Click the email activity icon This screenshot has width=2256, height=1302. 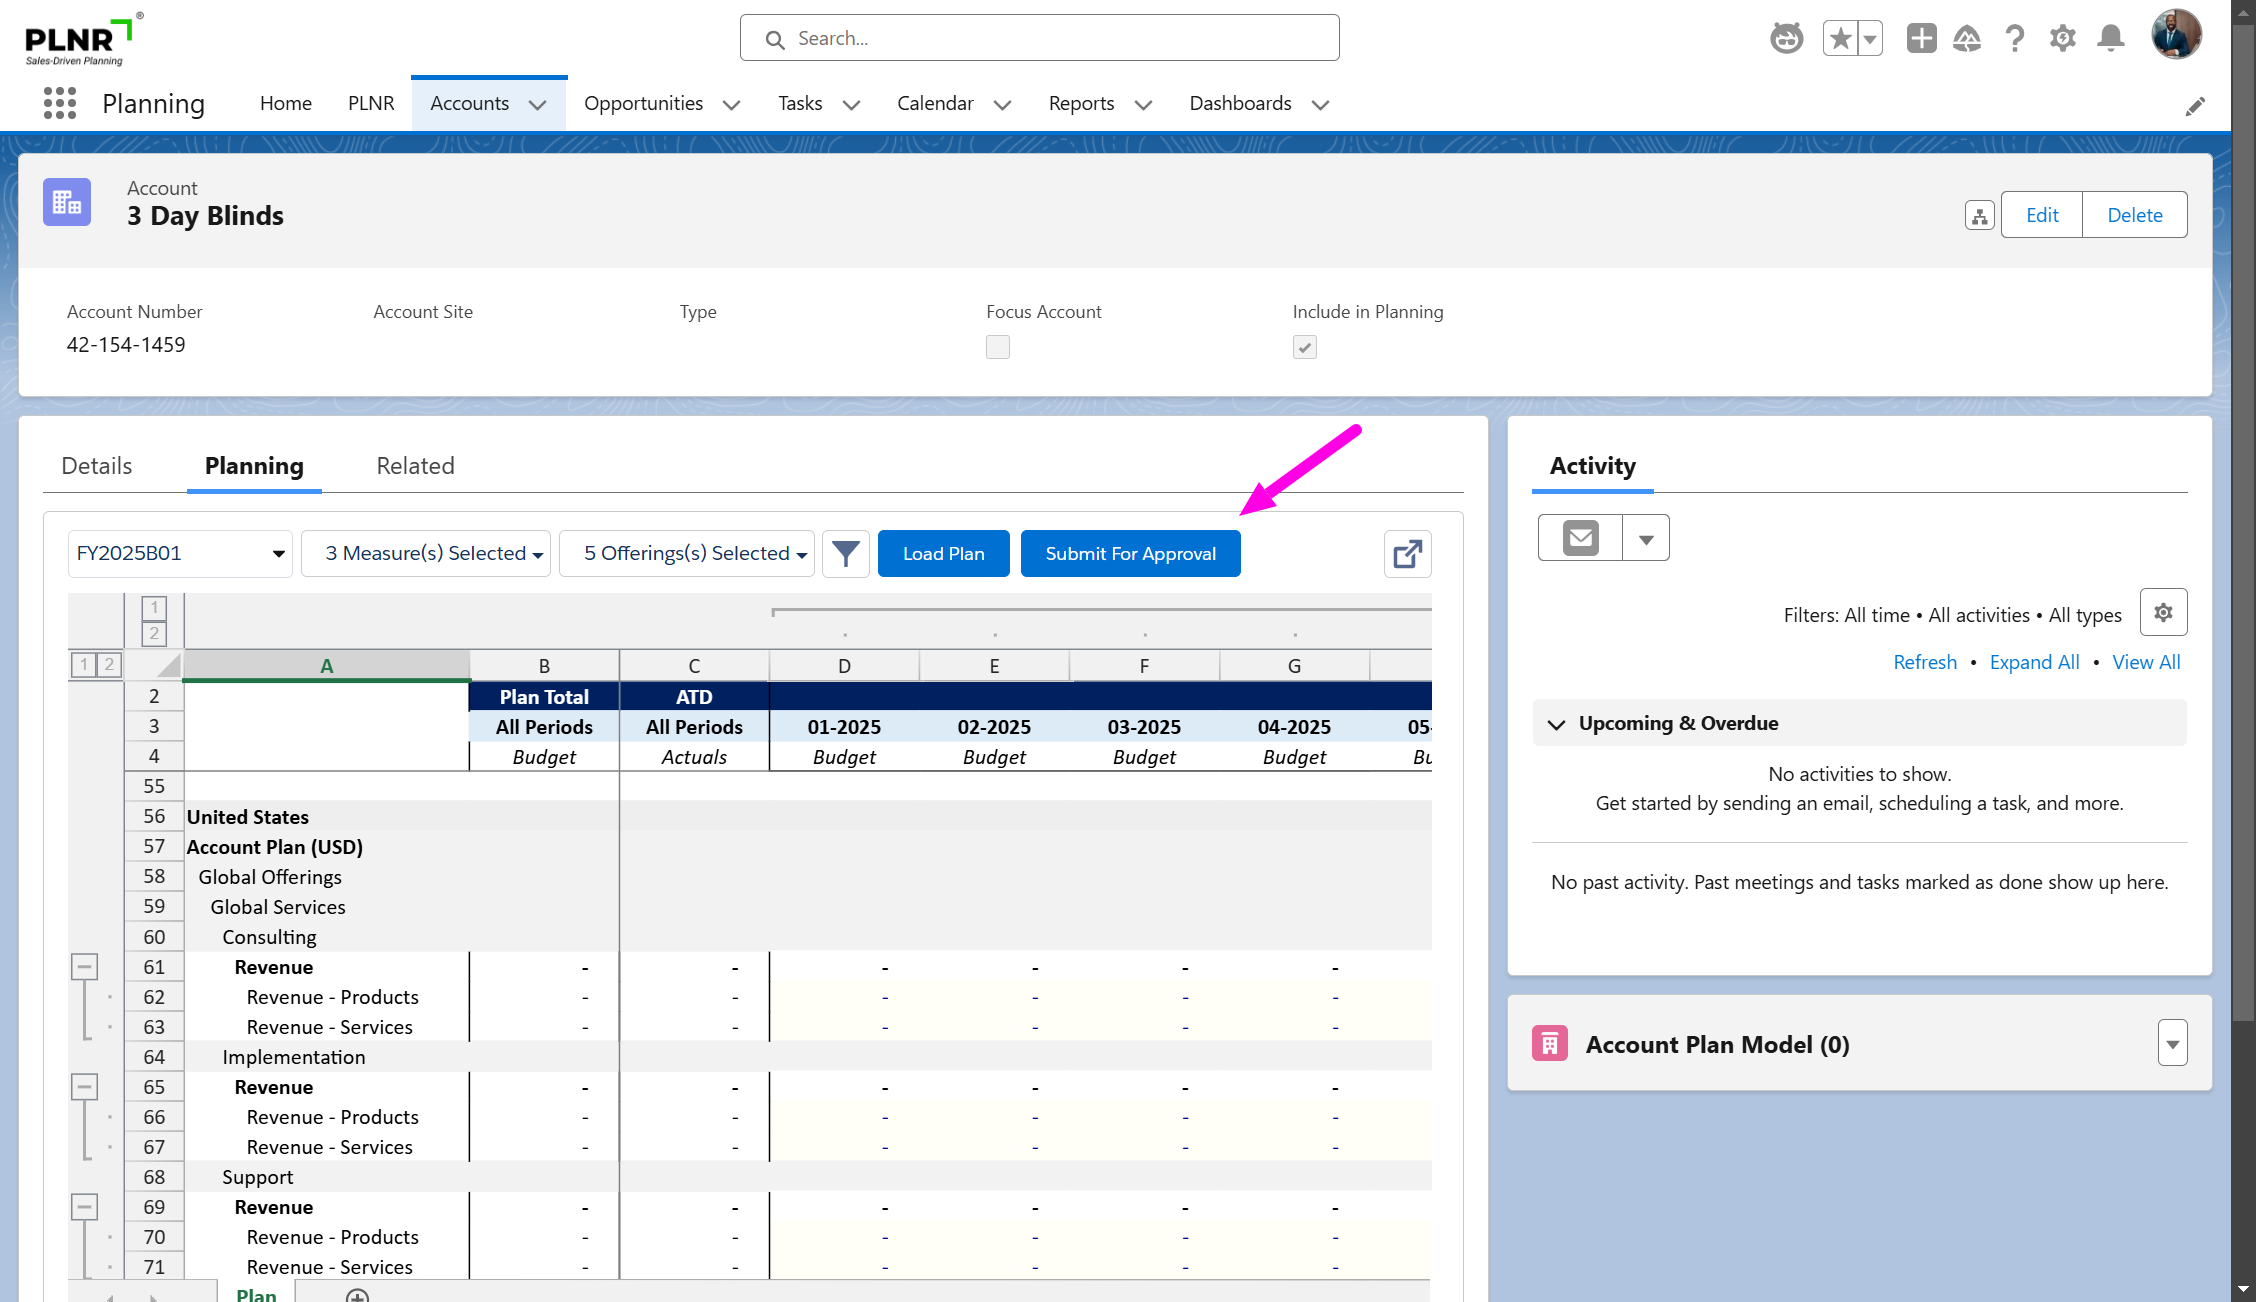click(1580, 538)
